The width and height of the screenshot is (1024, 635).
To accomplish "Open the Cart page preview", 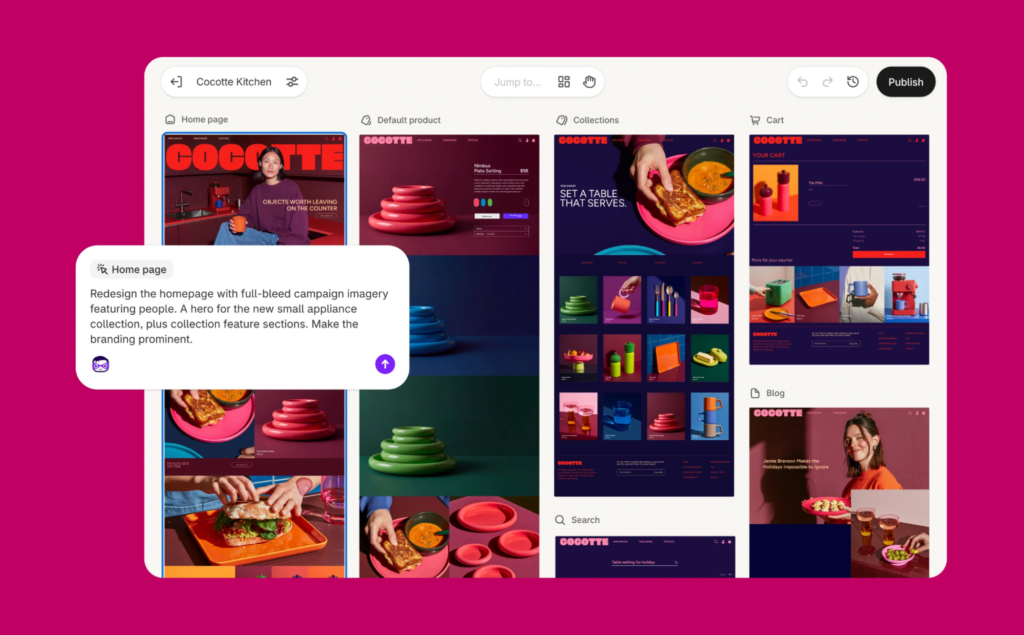I will tap(839, 250).
